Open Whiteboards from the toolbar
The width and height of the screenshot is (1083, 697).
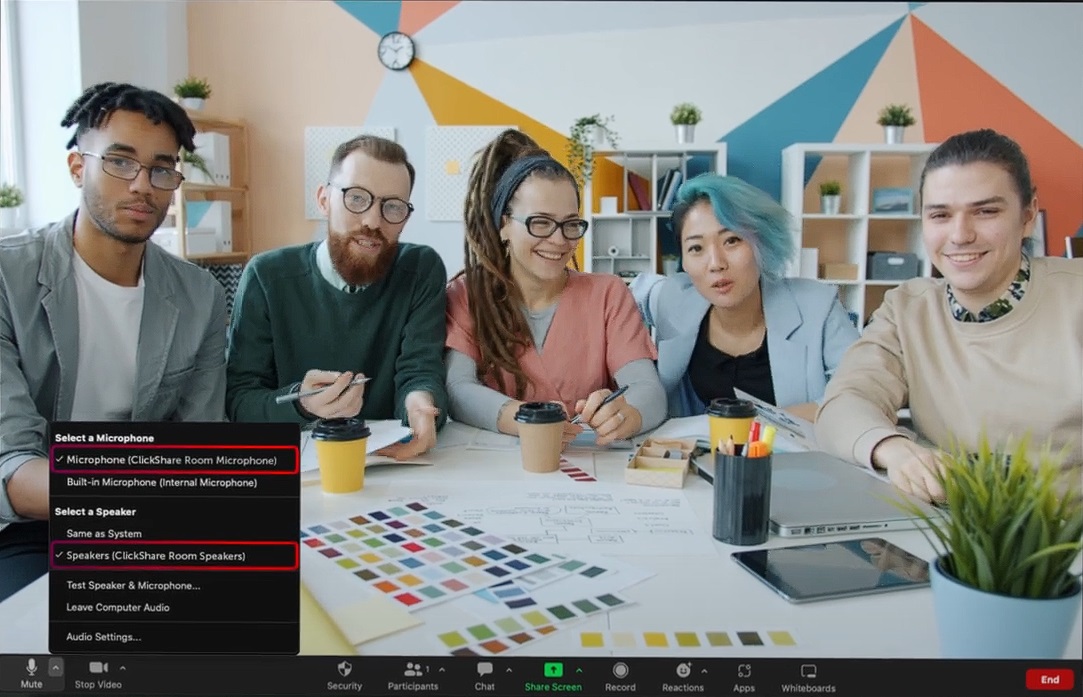pos(808,670)
